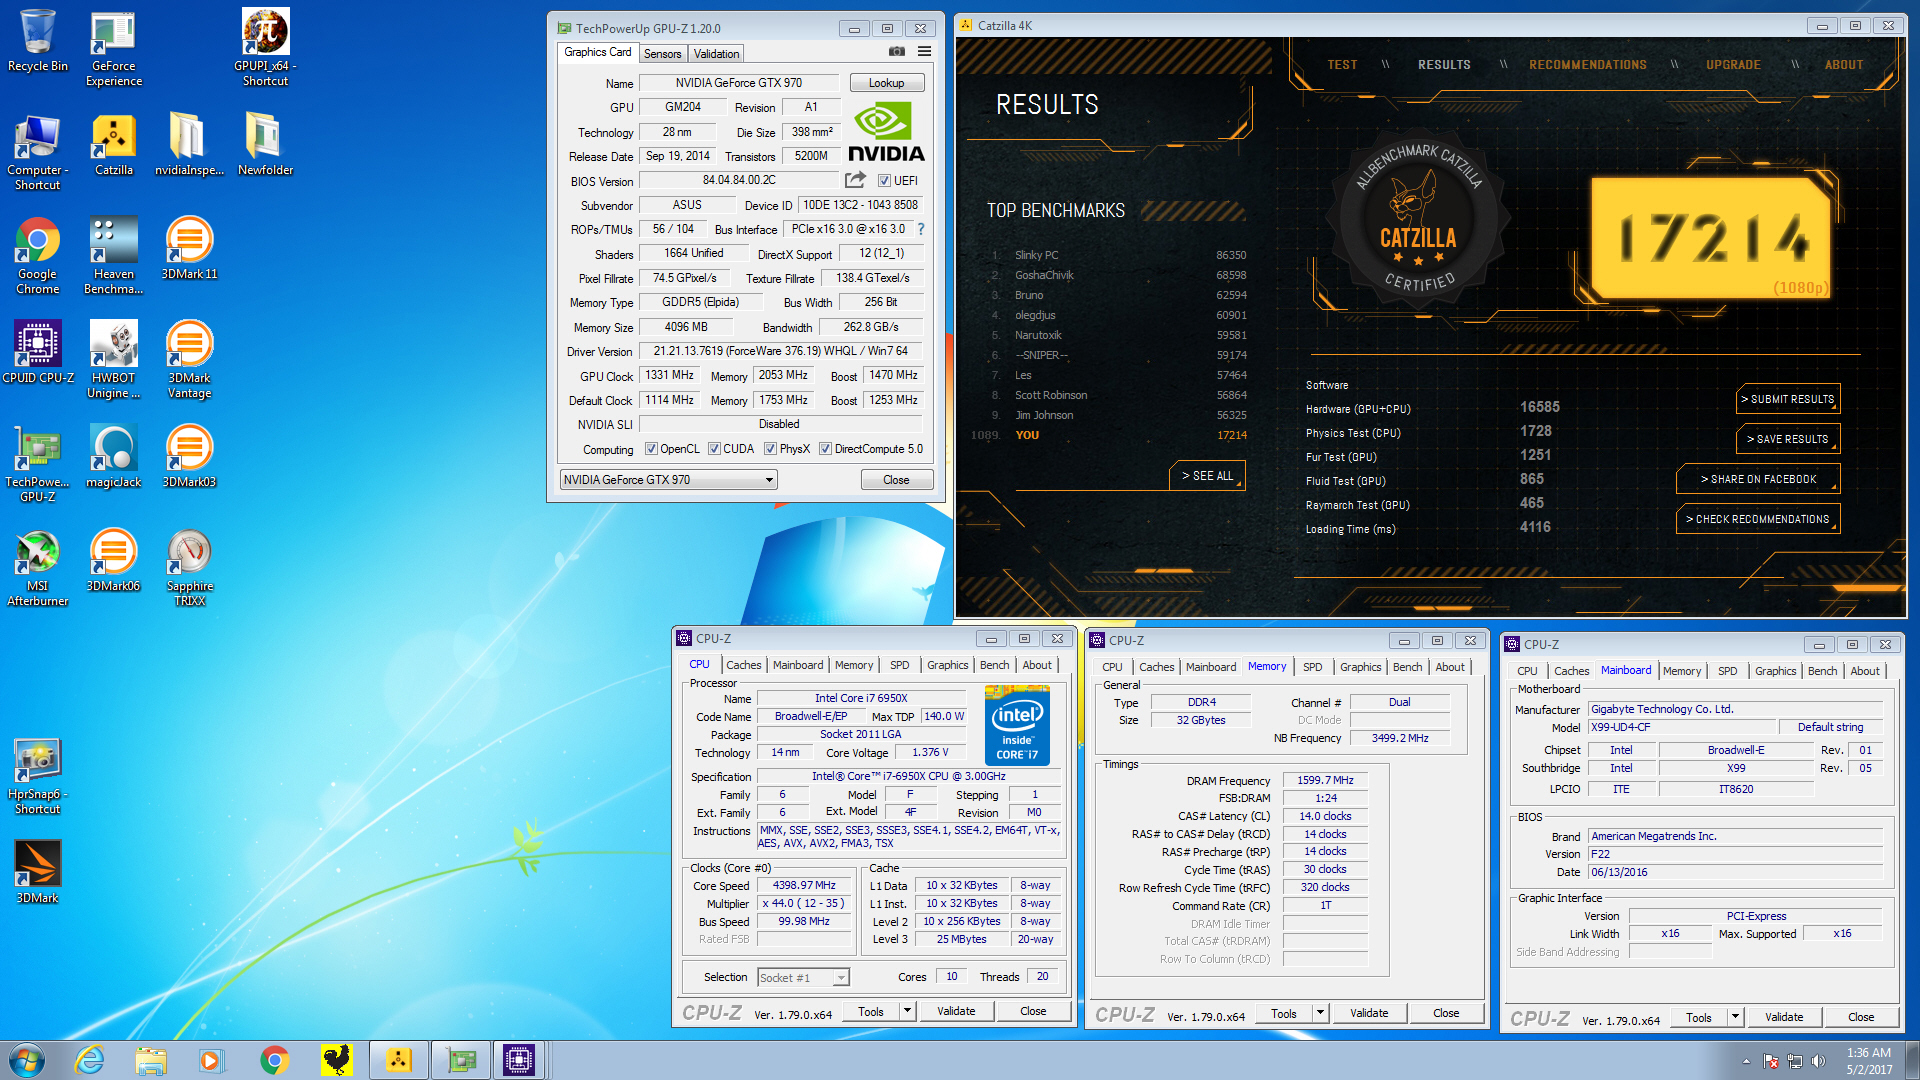Click the GPU name field 'NVIDIA GeForce GTX 970'
Image resolution: width=1920 pixels, height=1080 pixels.
pyautogui.click(x=738, y=83)
